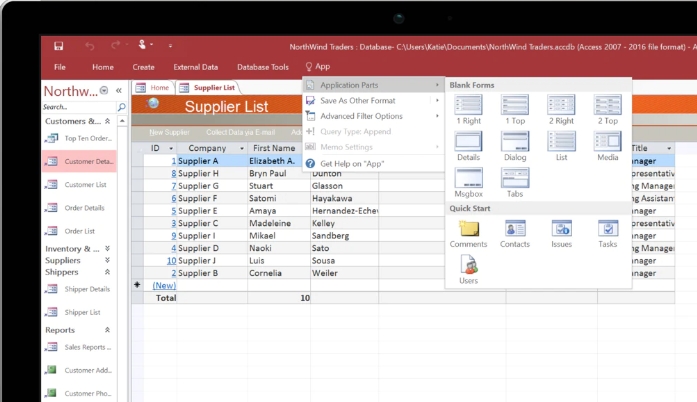Click inside the navigation Search field
The width and height of the screenshot is (697, 402).
click(x=79, y=107)
